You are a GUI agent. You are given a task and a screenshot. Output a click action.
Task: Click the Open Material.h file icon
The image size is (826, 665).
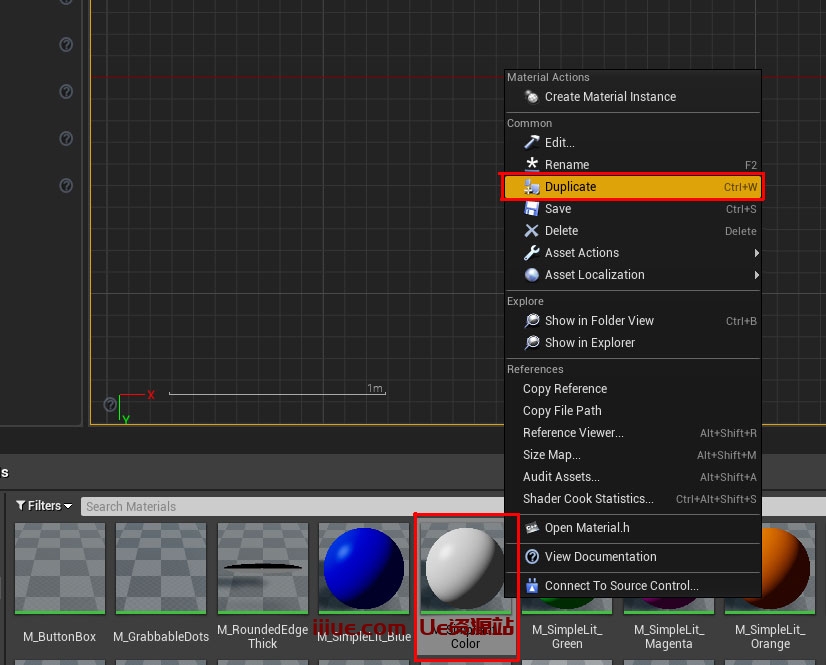click(532, 528)
